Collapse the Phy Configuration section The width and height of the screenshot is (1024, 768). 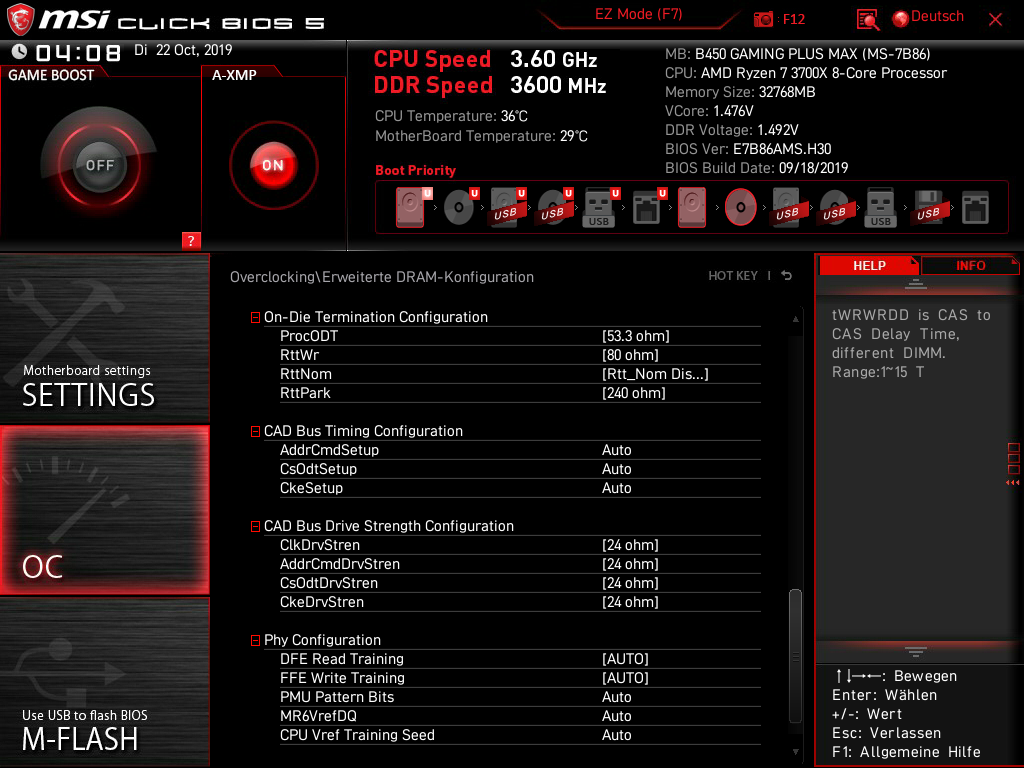click(255, 641)
